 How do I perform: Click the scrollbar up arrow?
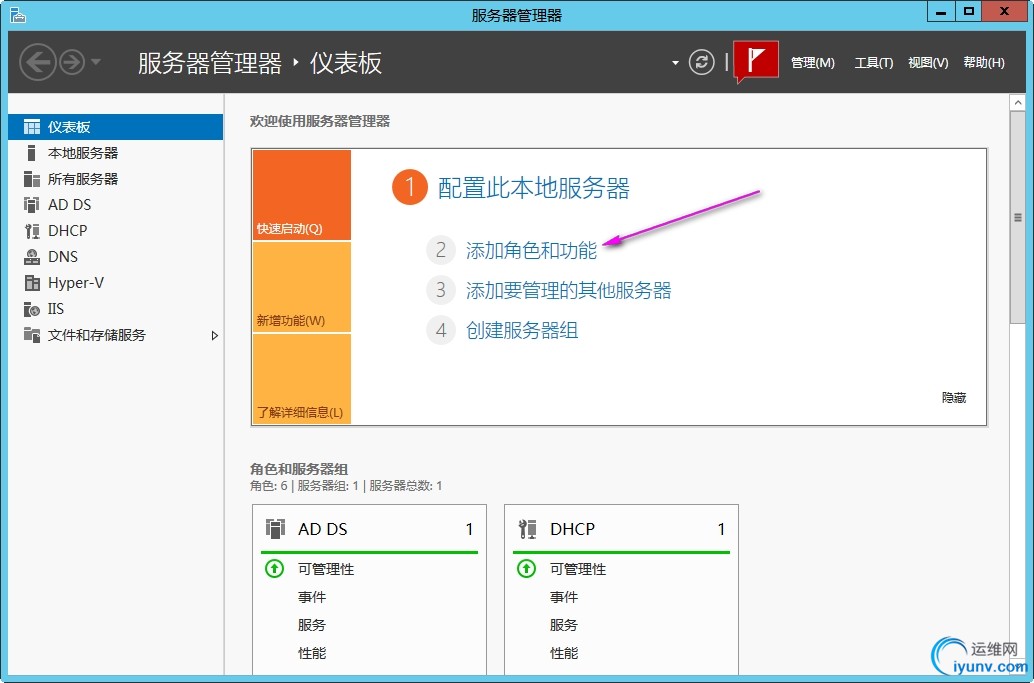(x=1018, y=103)
